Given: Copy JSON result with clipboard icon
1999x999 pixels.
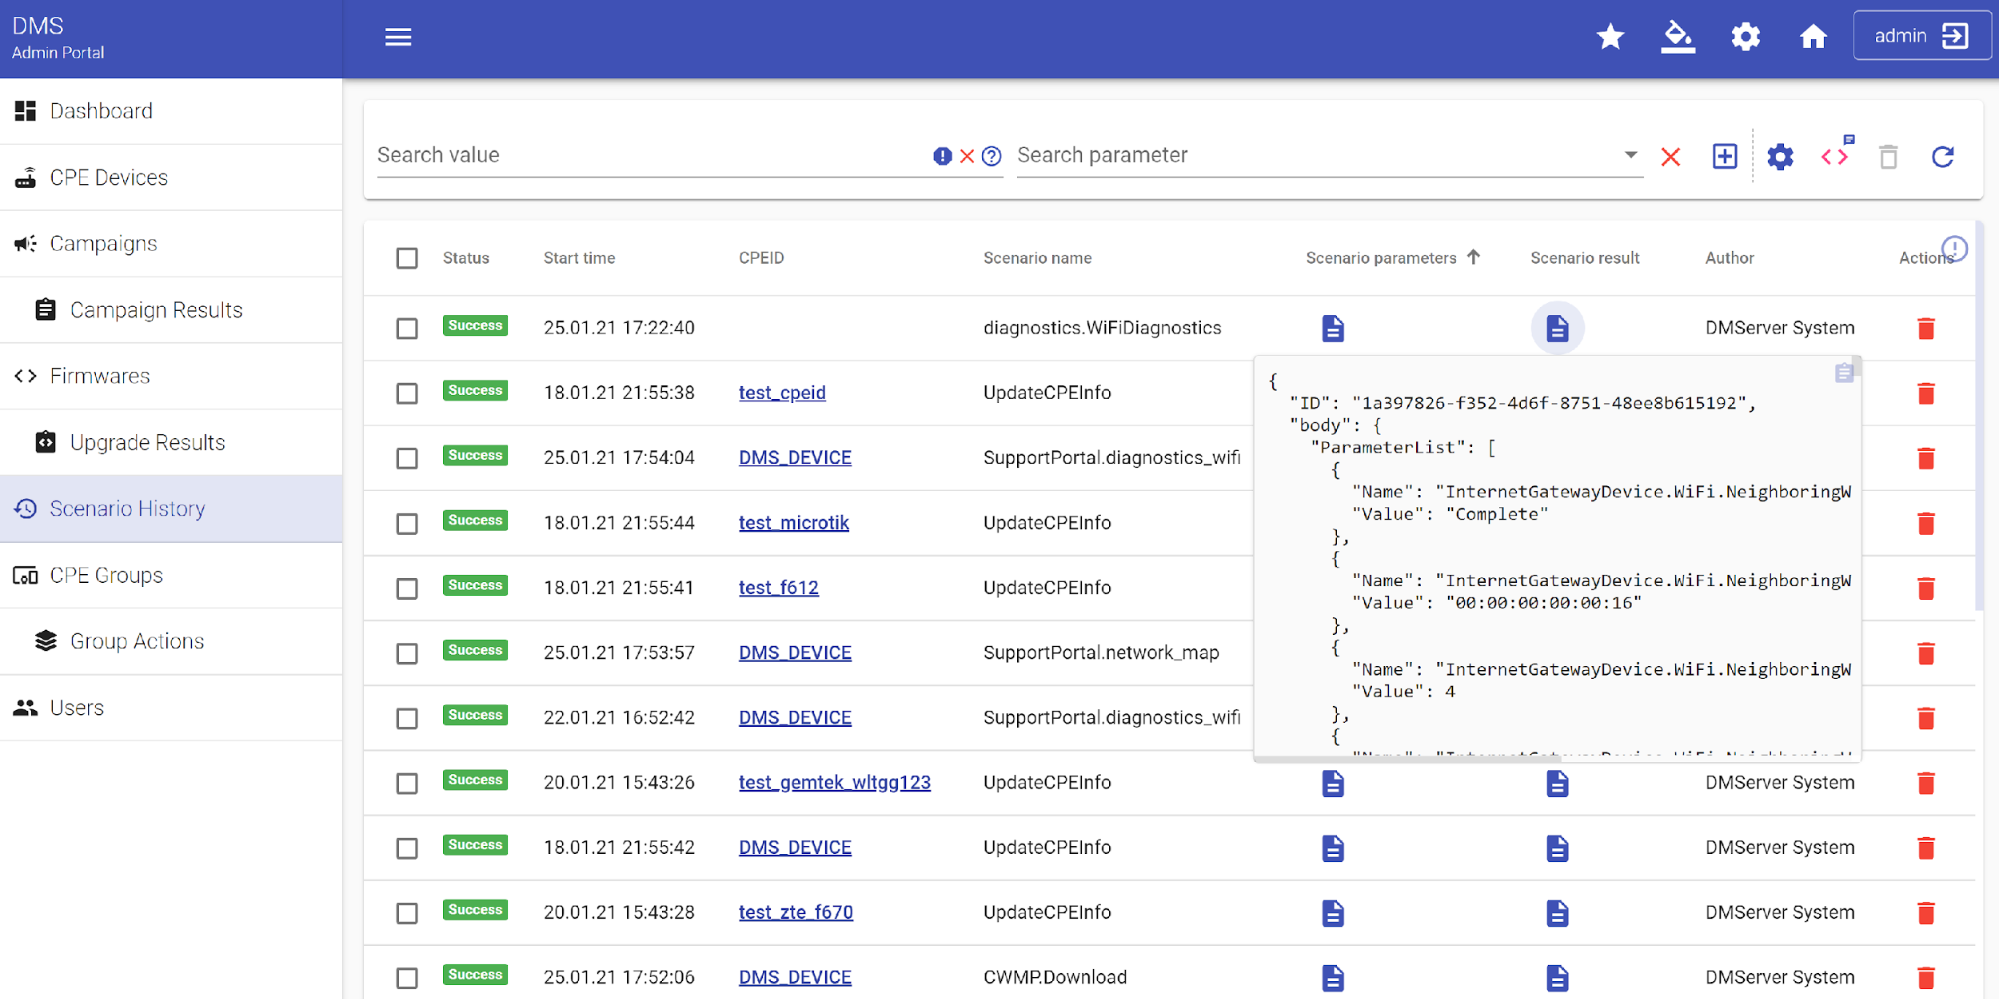Looking at the screenshot, I should point(1844,373).
